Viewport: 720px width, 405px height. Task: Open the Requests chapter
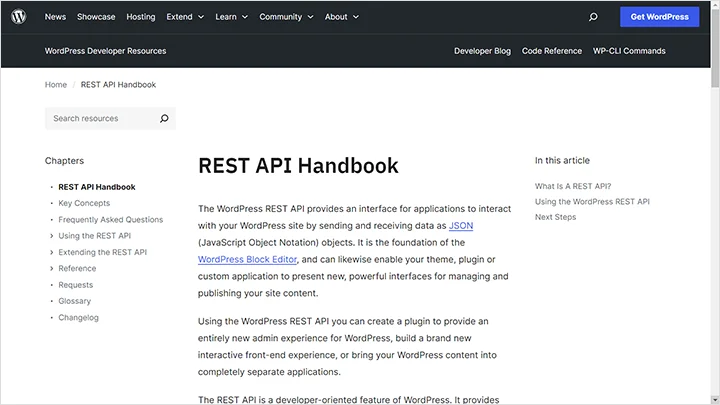pos(75,285)
